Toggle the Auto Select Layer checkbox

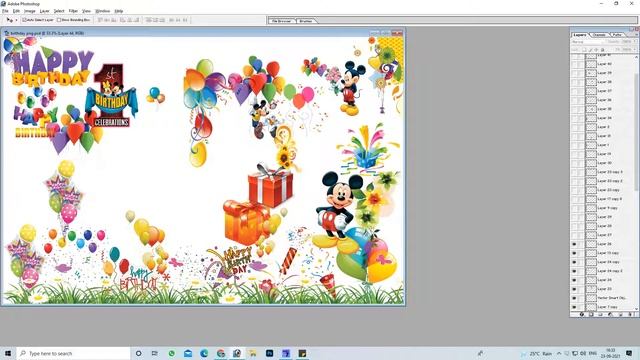(24, 20)
